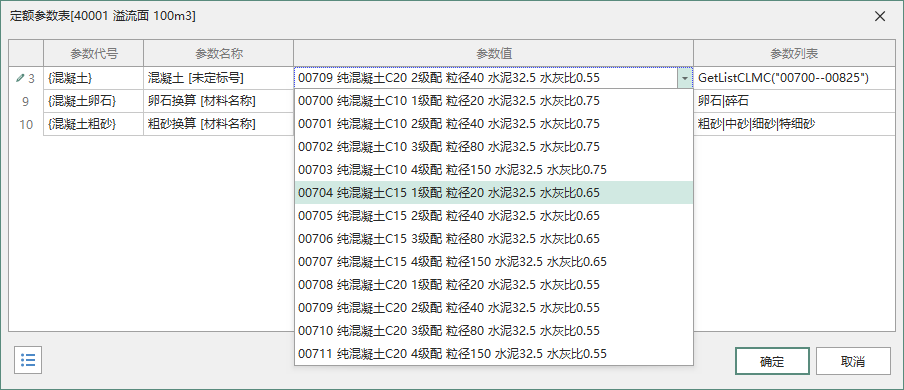Click the 参数代号 column header
Viewport: 904px width, 390px height.
(93, 54)
